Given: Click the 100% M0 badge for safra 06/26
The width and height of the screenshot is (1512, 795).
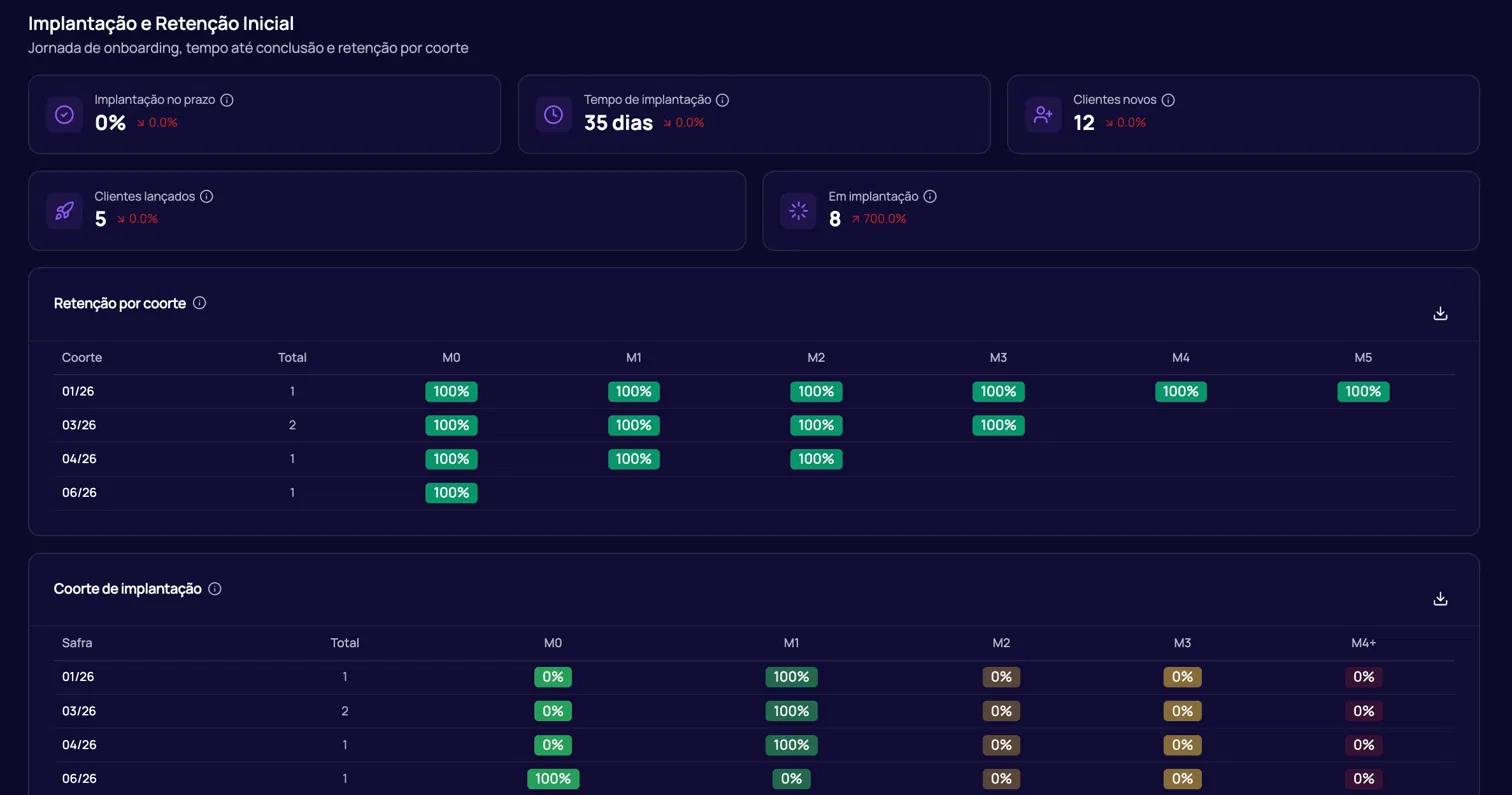Looking at the screenshot, I should [553, 779].
